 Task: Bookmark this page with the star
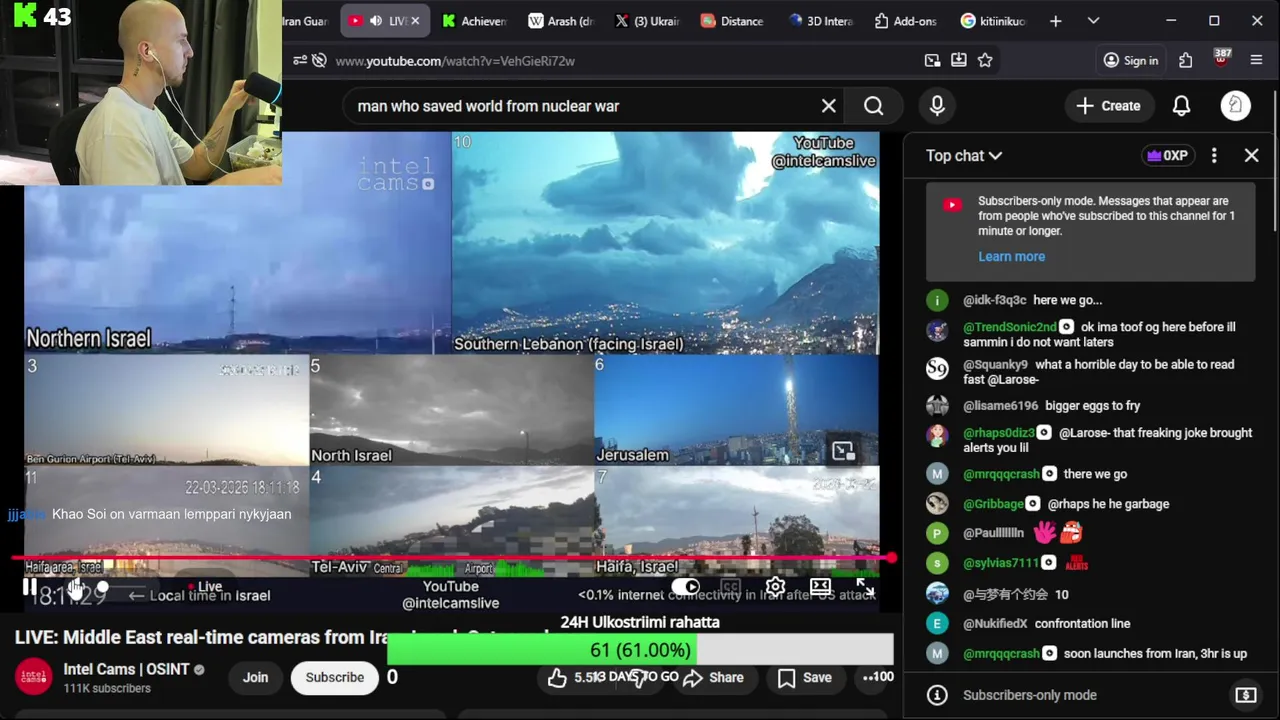985,61
